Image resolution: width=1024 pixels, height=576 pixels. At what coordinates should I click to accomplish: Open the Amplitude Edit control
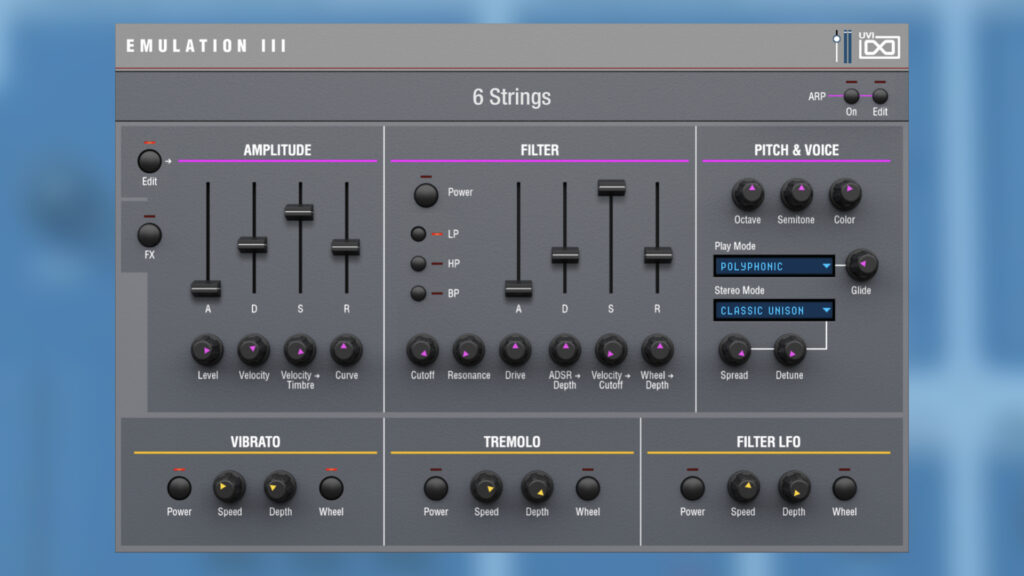coord(150,162)
